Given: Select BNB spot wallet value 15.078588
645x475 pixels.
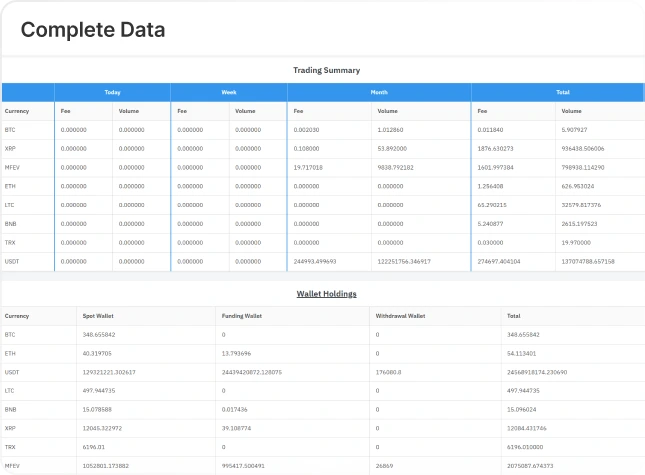Looking at the screenshot, I should [x=97, y=410].
